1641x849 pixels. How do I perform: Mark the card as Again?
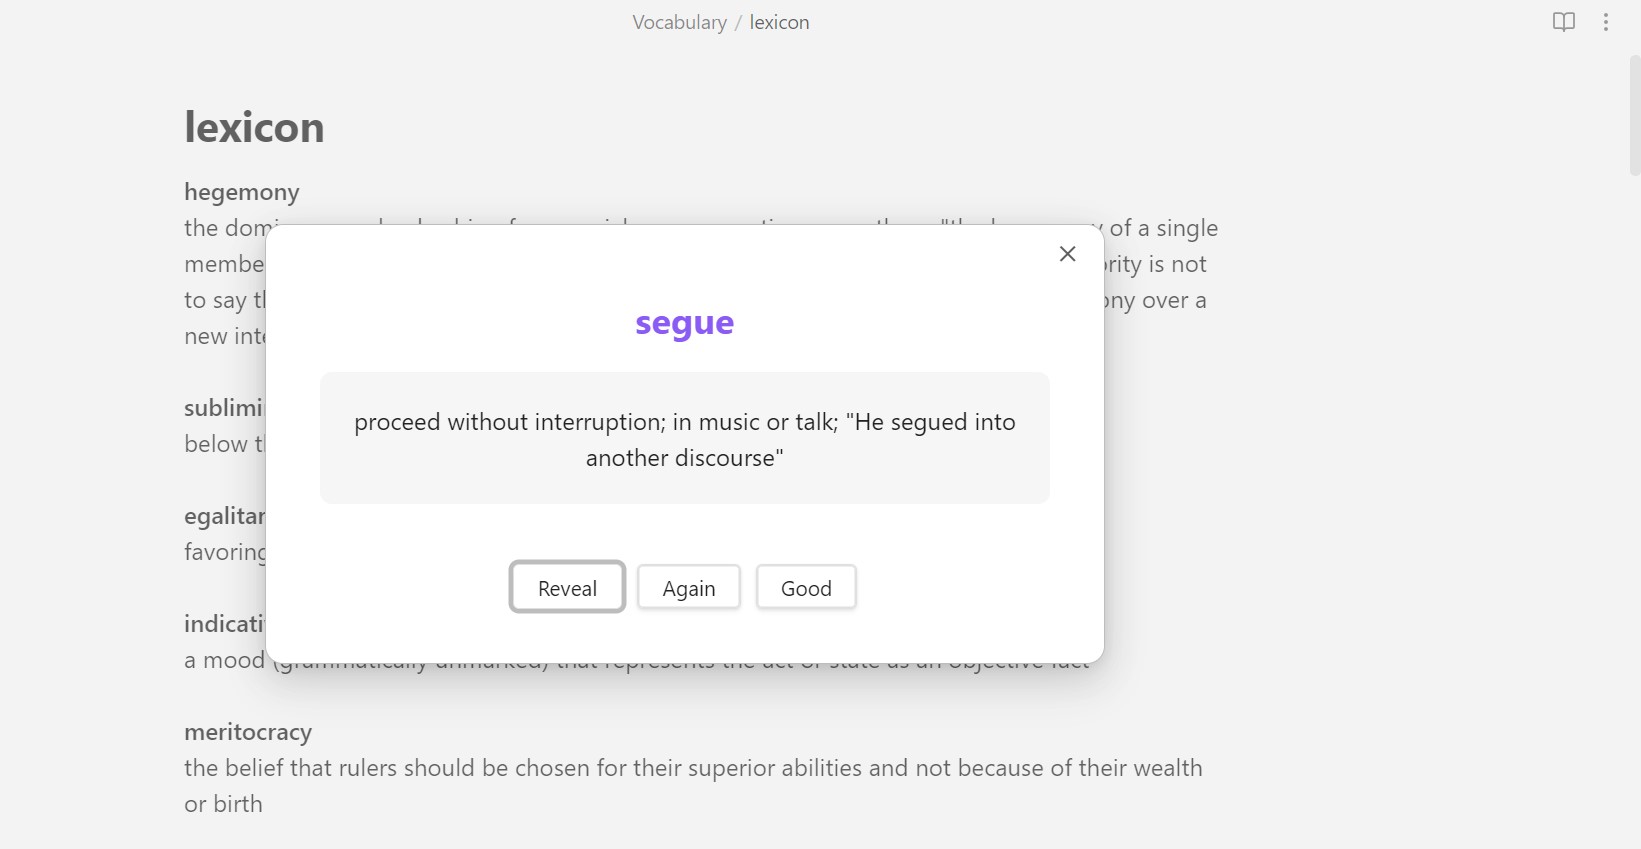(x=688, y=587)
